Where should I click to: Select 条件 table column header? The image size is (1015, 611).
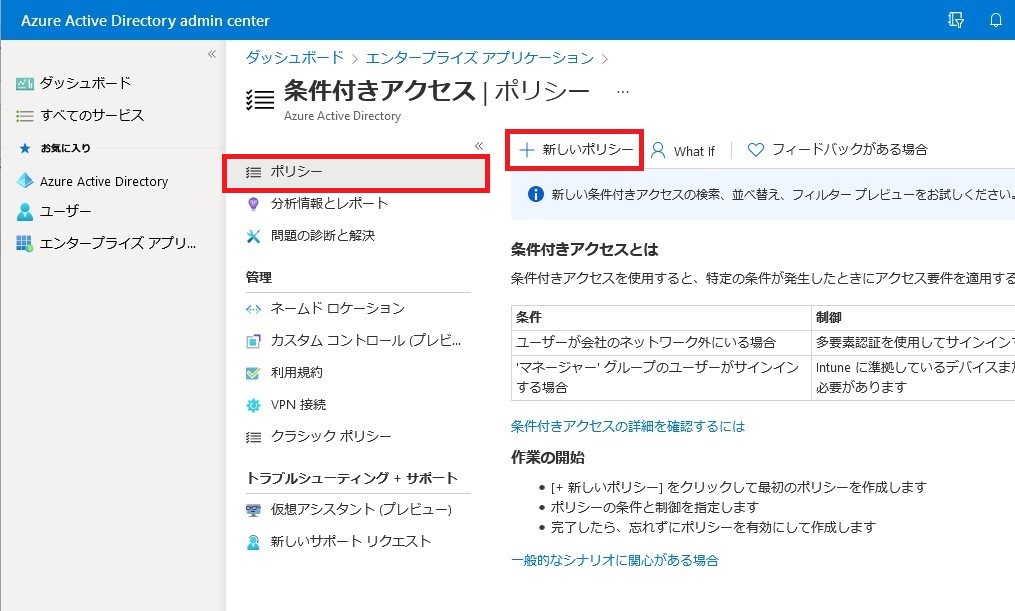(661, 317)
